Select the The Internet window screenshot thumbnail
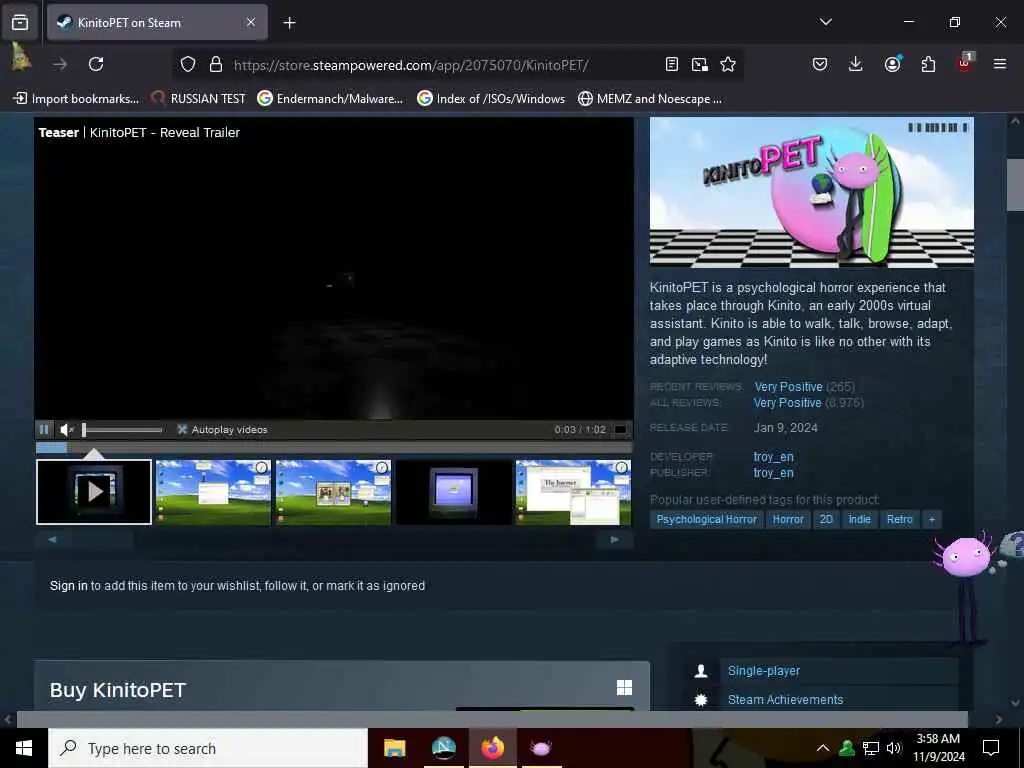Viewport: 1024px width, 768px height. (573, 492)
